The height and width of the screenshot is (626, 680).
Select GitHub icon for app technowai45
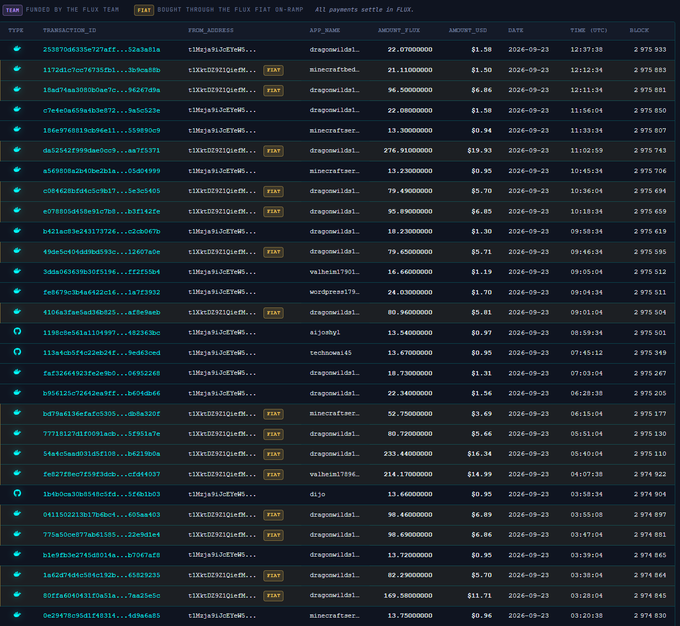17,352
